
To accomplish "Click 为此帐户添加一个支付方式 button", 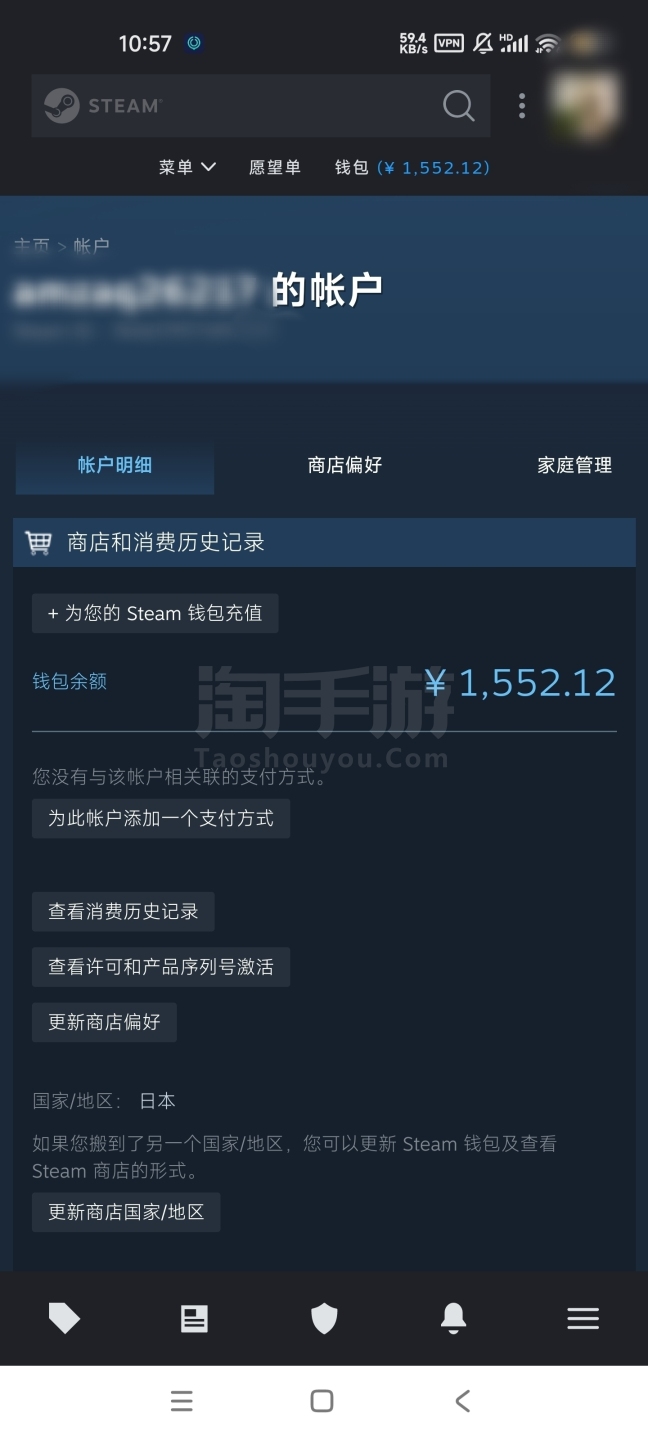I will click(161, 818).
